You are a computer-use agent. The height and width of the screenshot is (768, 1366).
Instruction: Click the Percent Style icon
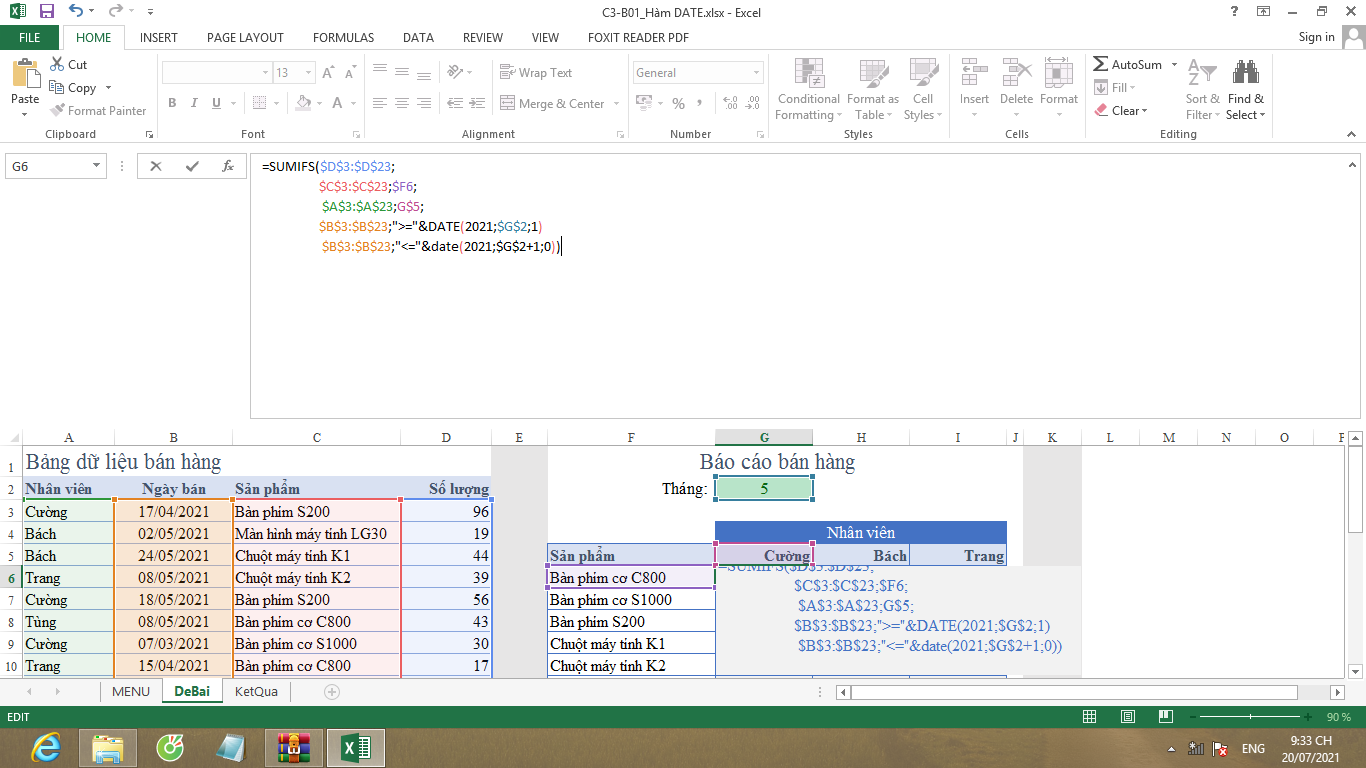(x=678, y=103)
